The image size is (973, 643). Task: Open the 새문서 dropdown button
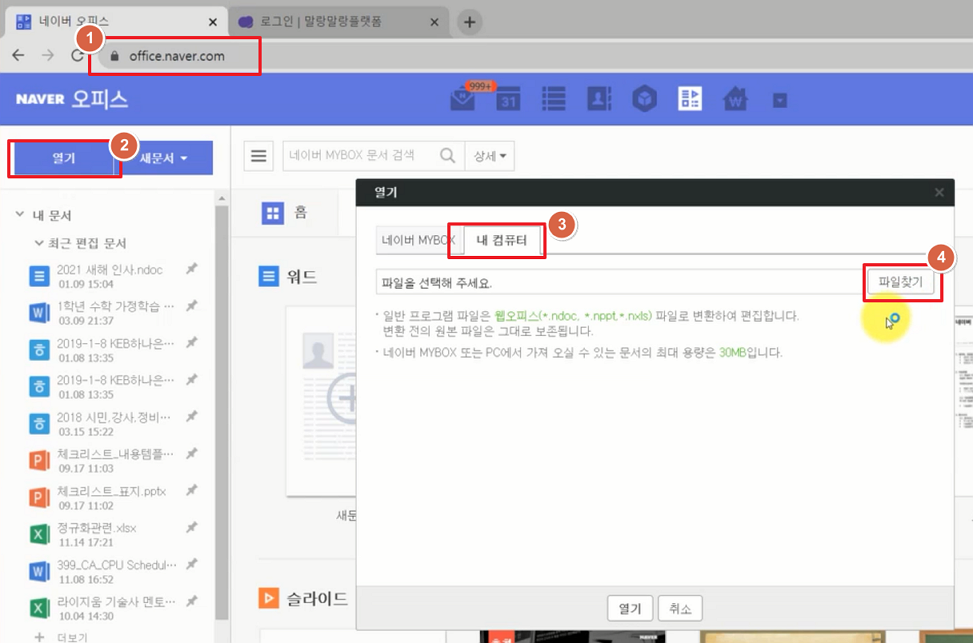(x=164, y=158)
